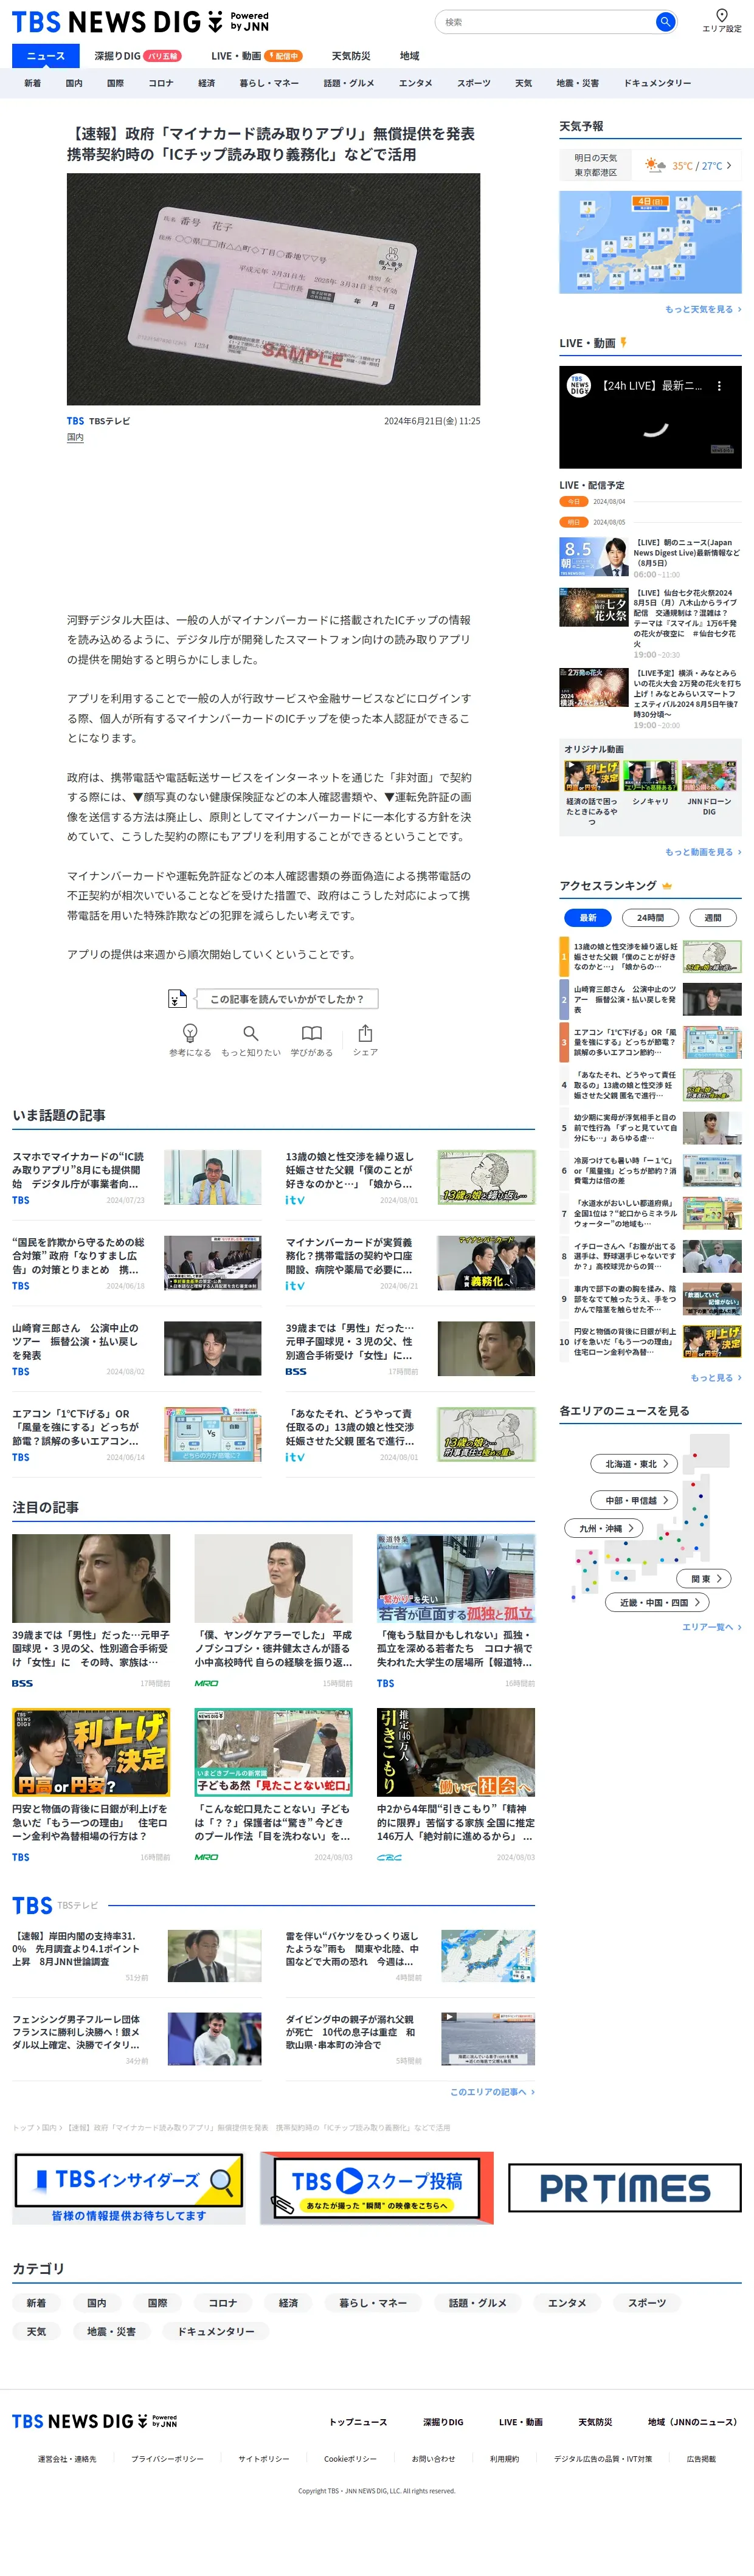Click 経済 in the sub navigation
This screenshot has width=754, height=2576.
coord(207,83)
